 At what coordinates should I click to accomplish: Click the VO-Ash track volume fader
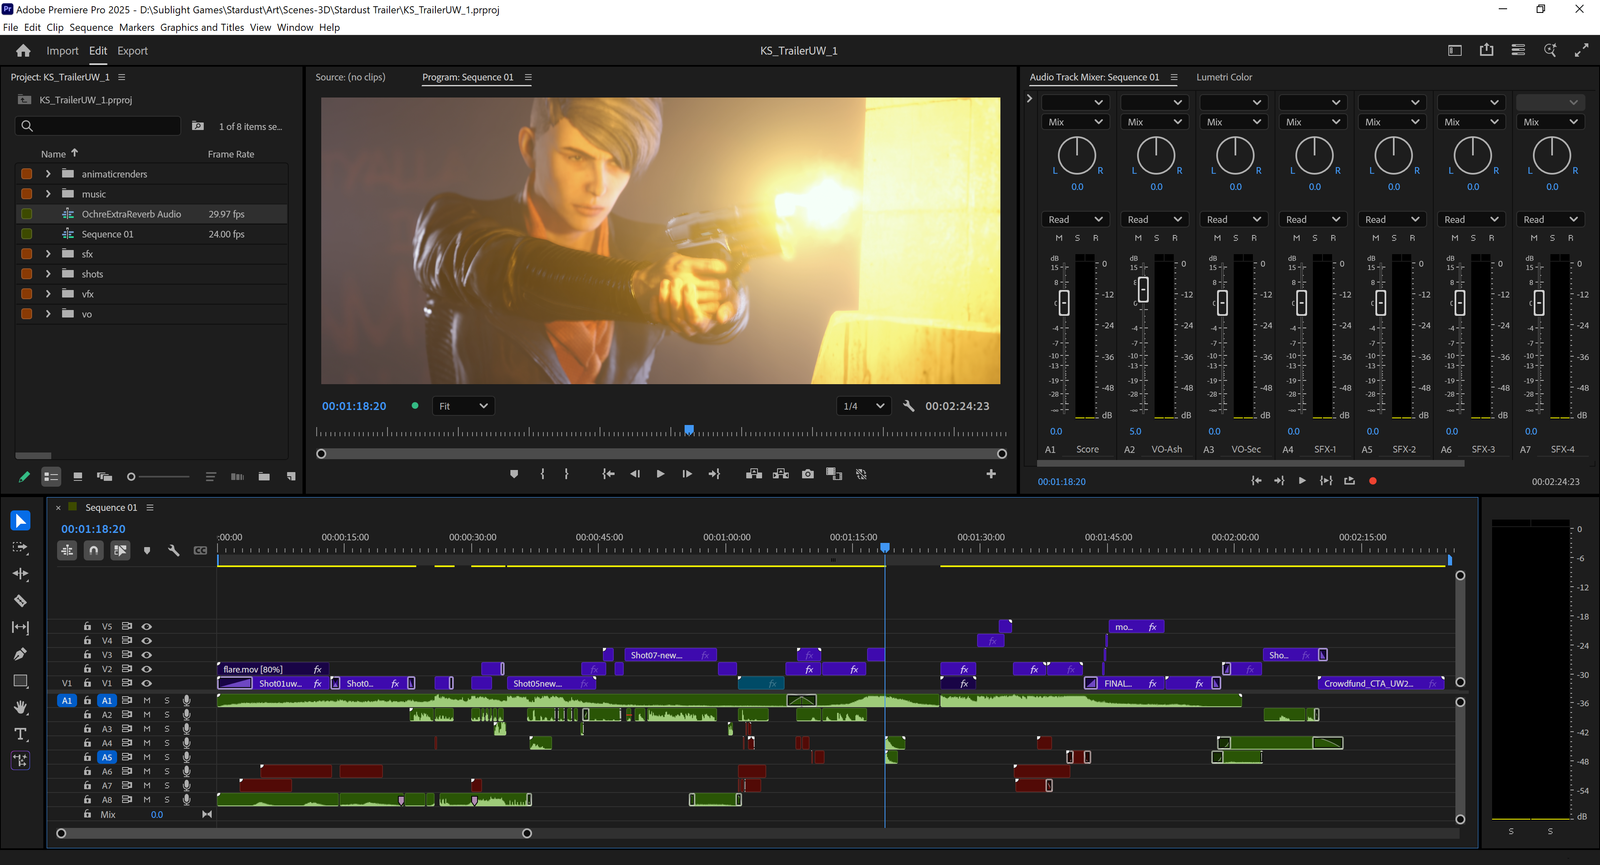pyautogui.click(x=1142, y=289)
